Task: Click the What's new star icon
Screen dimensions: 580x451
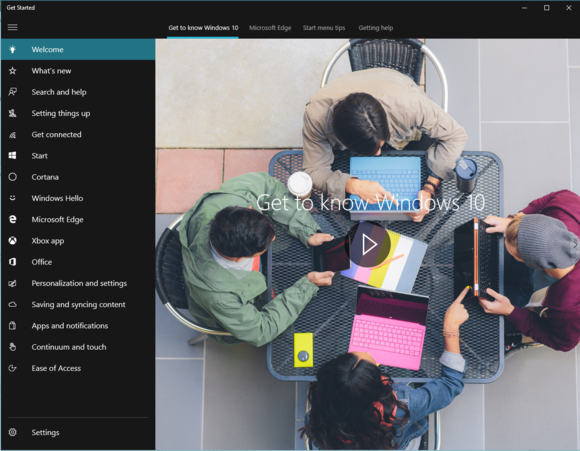Action: [13, 71]
